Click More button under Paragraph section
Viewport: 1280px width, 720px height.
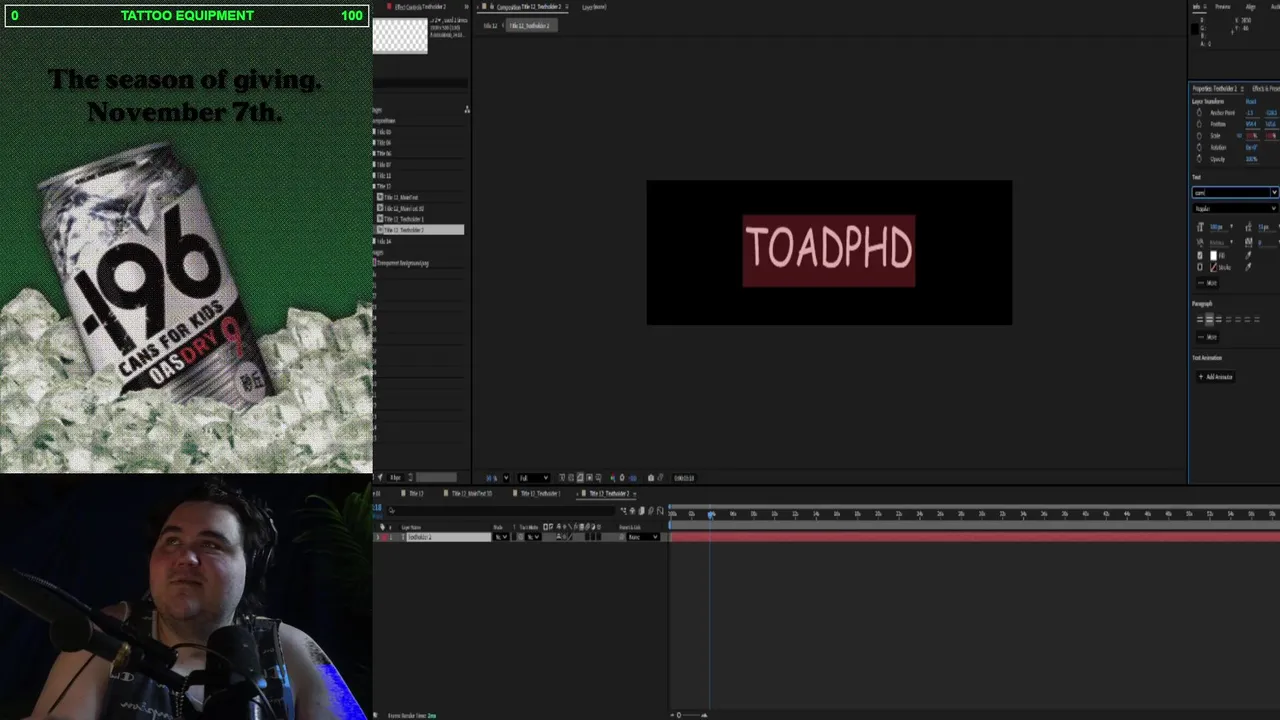pos(1208,337)
